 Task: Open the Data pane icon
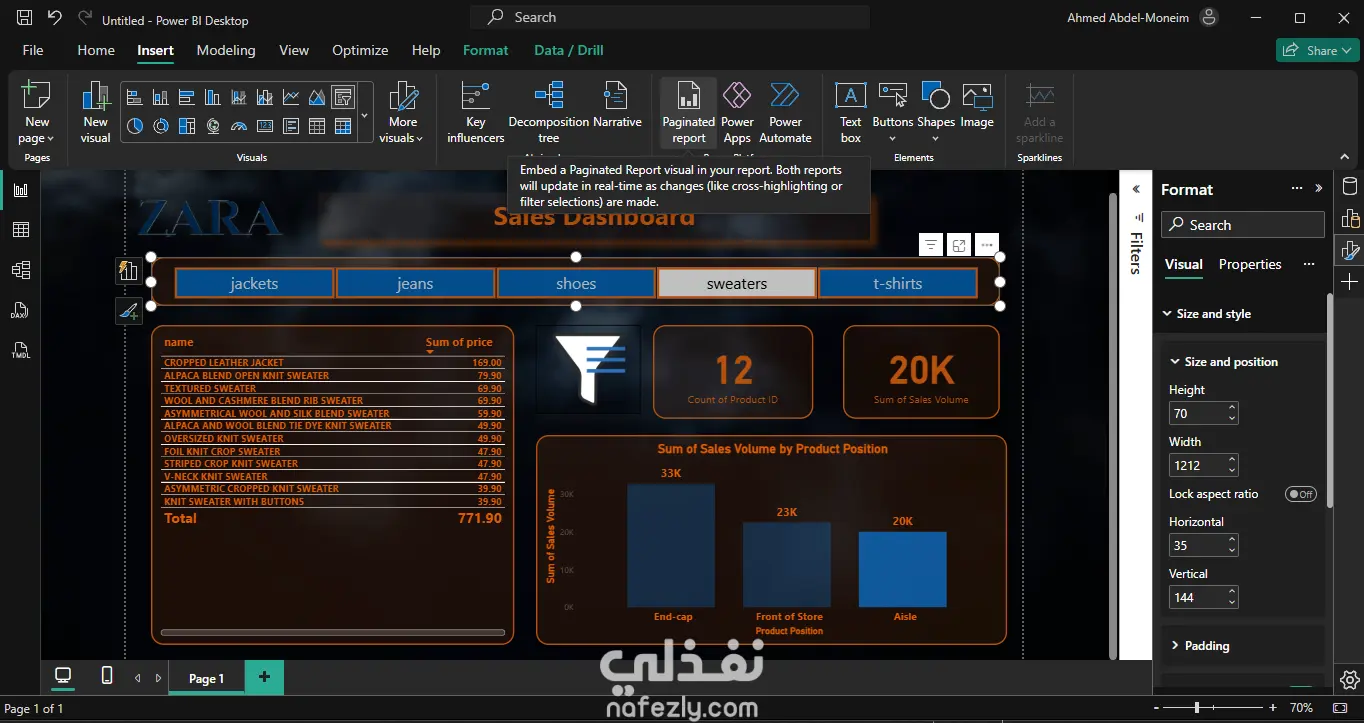1350,186
